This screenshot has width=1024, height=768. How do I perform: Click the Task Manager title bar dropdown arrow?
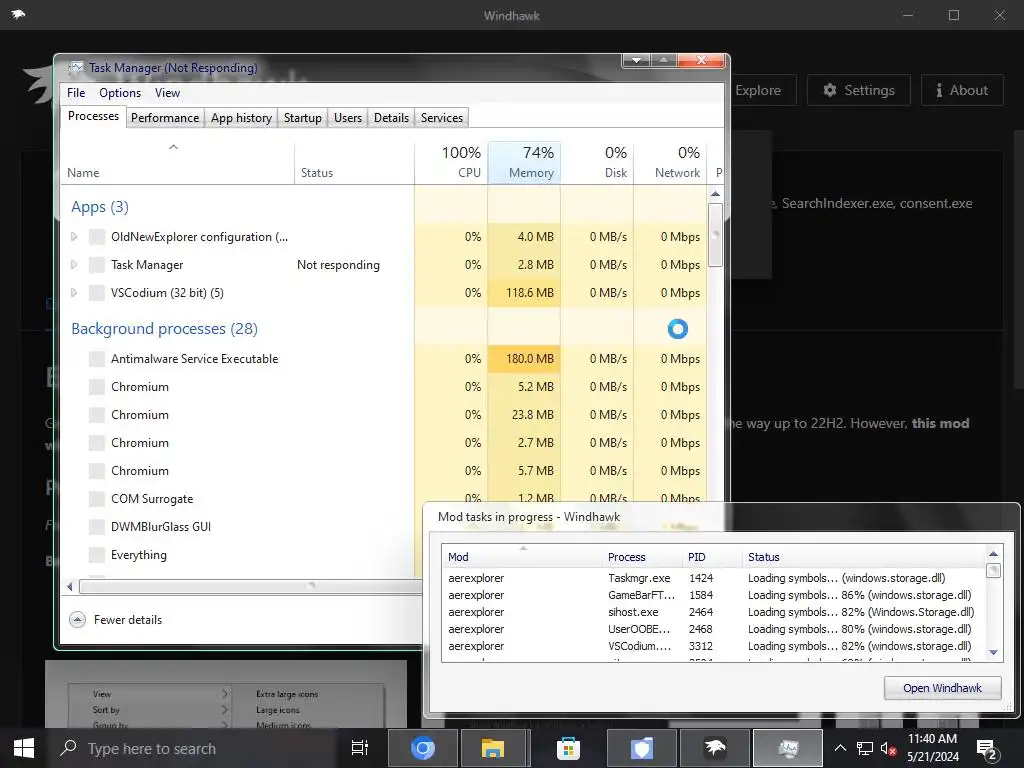[x=636, y=60]
